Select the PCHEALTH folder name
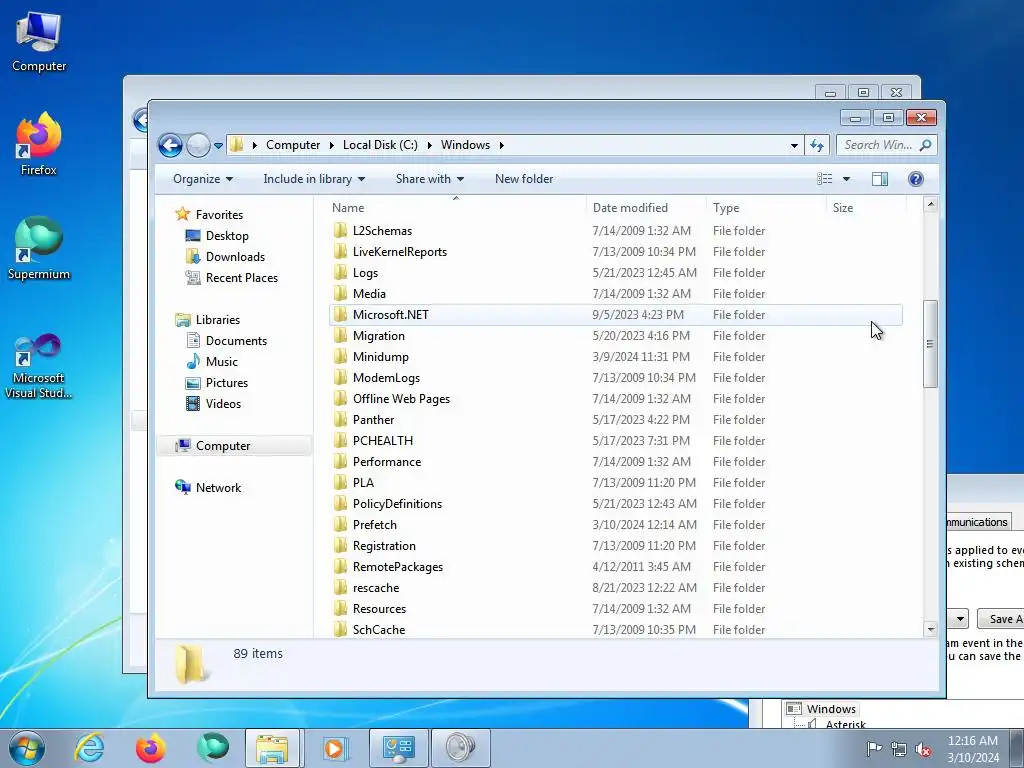 point(383,441)
